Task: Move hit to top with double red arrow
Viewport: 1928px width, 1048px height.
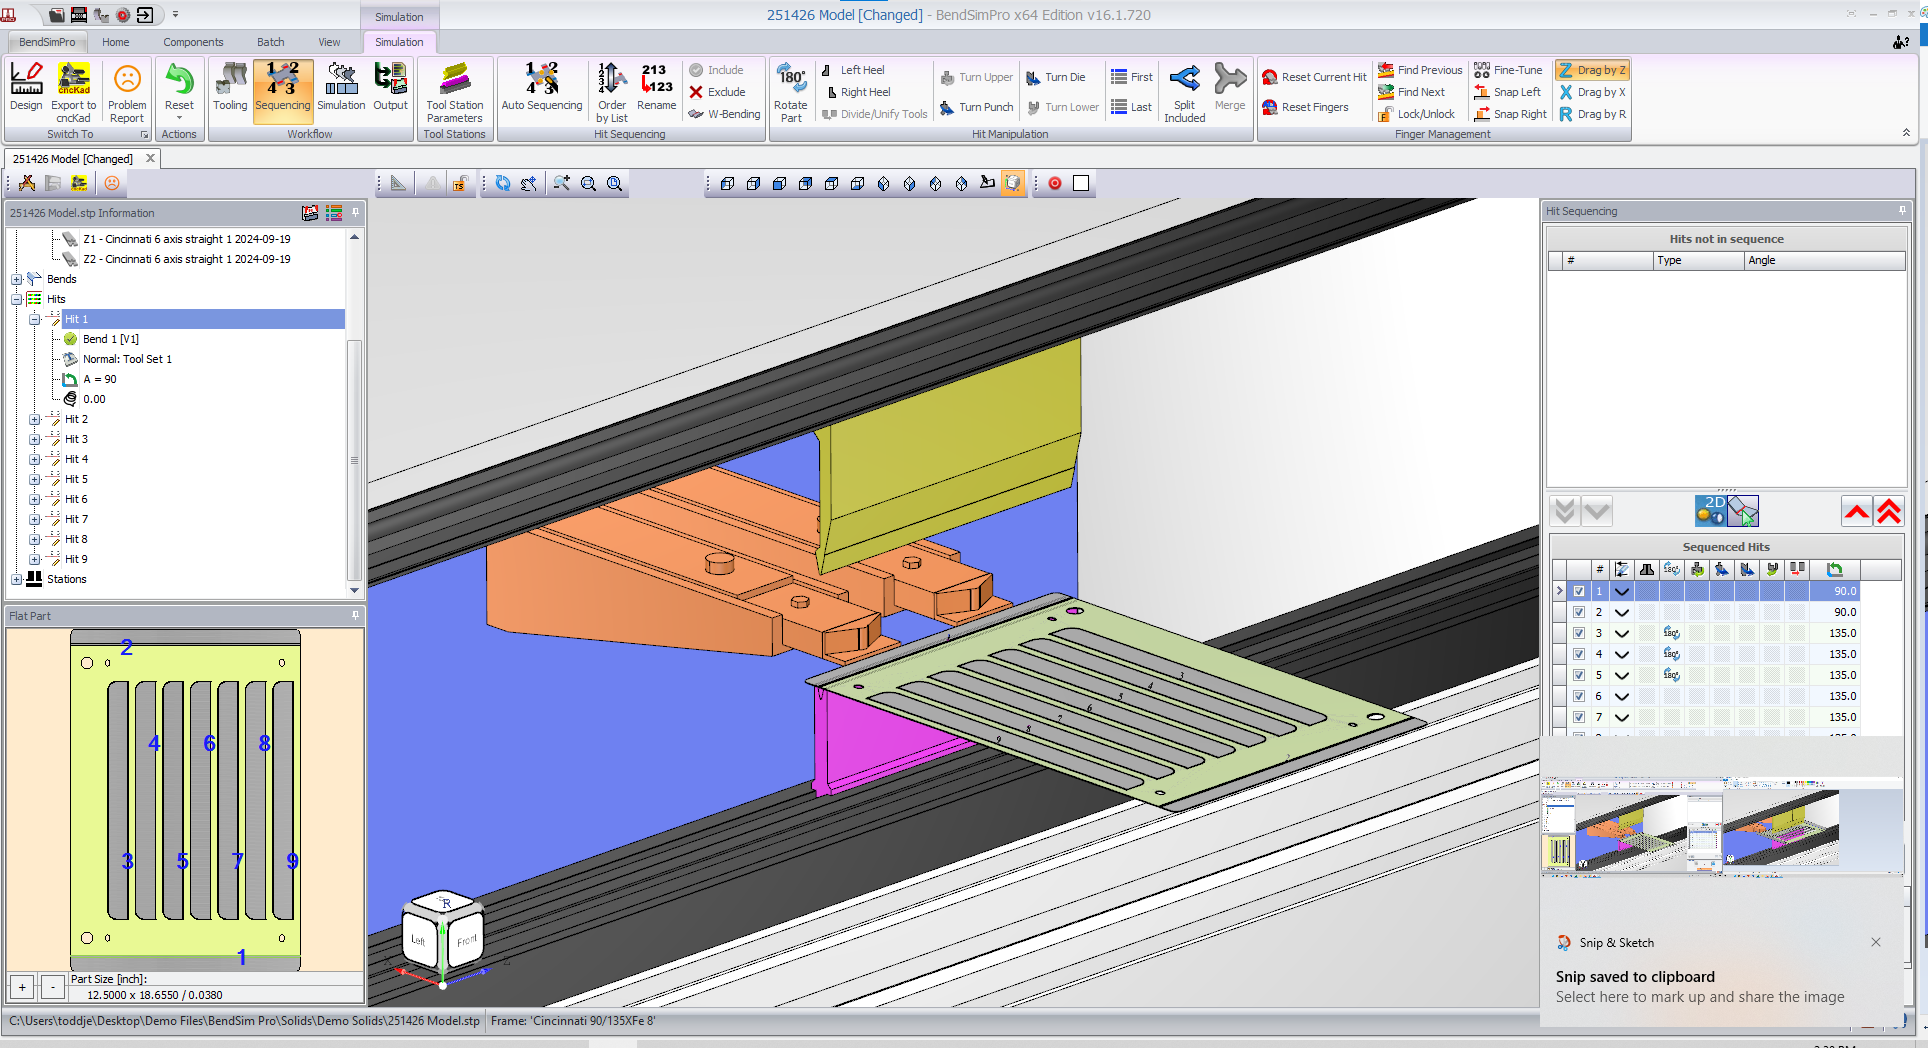Action: [x=1889, y=511]
